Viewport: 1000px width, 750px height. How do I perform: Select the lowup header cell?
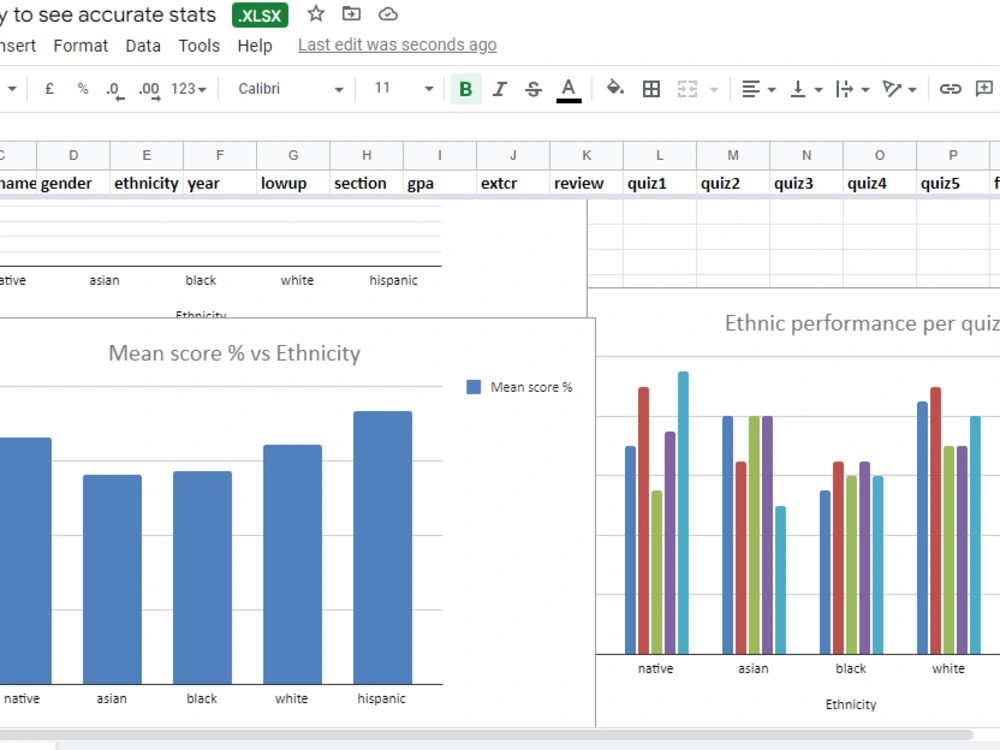293,183
